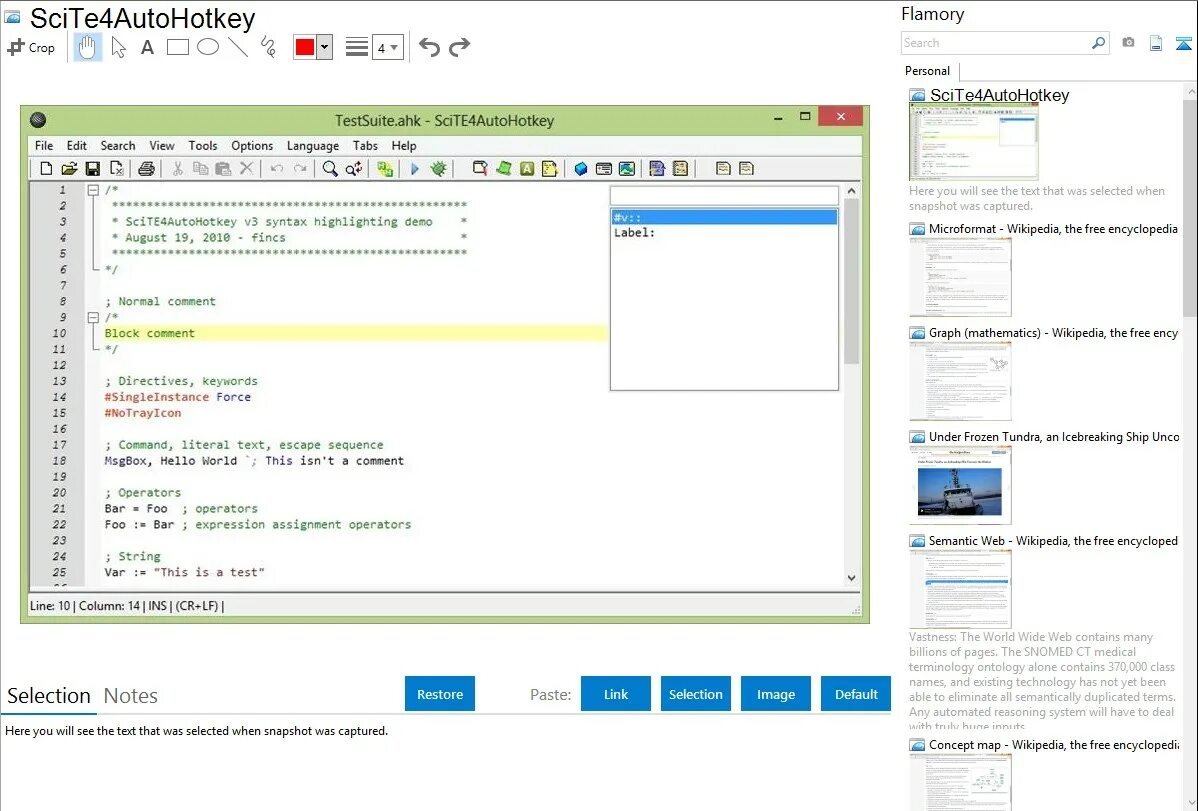This screenshot has width=1198, height=811.
Task: Select the arrow pointer tool
Action: point(118,47)
